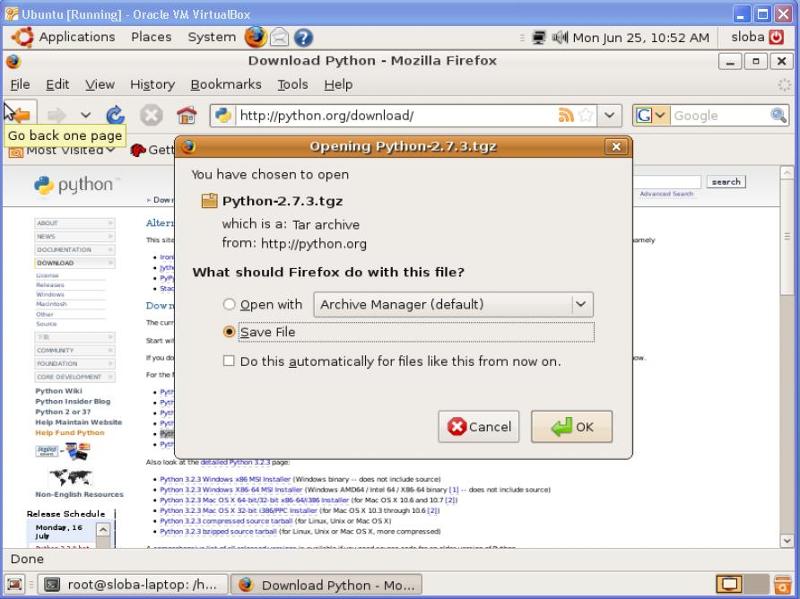Click the Google search field
Image resolution: width=800 pixels, height=599 pixels.
click(720, 115)
